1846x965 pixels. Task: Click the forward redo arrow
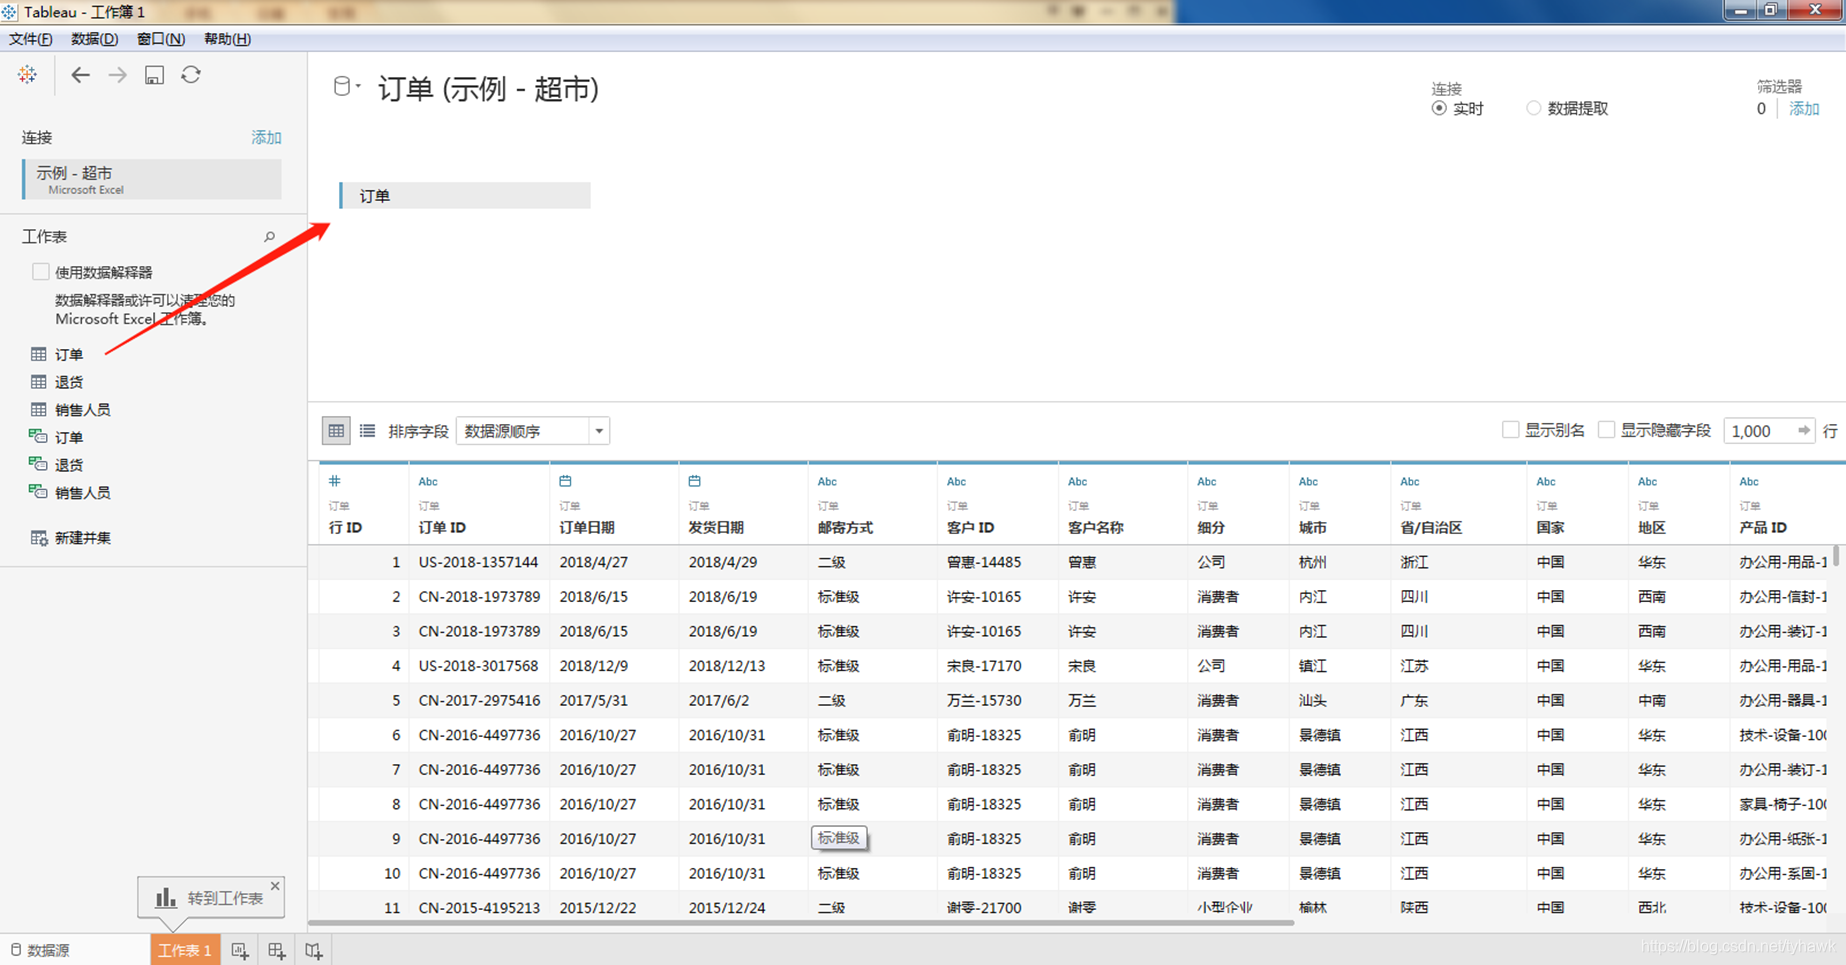(118, 75)
